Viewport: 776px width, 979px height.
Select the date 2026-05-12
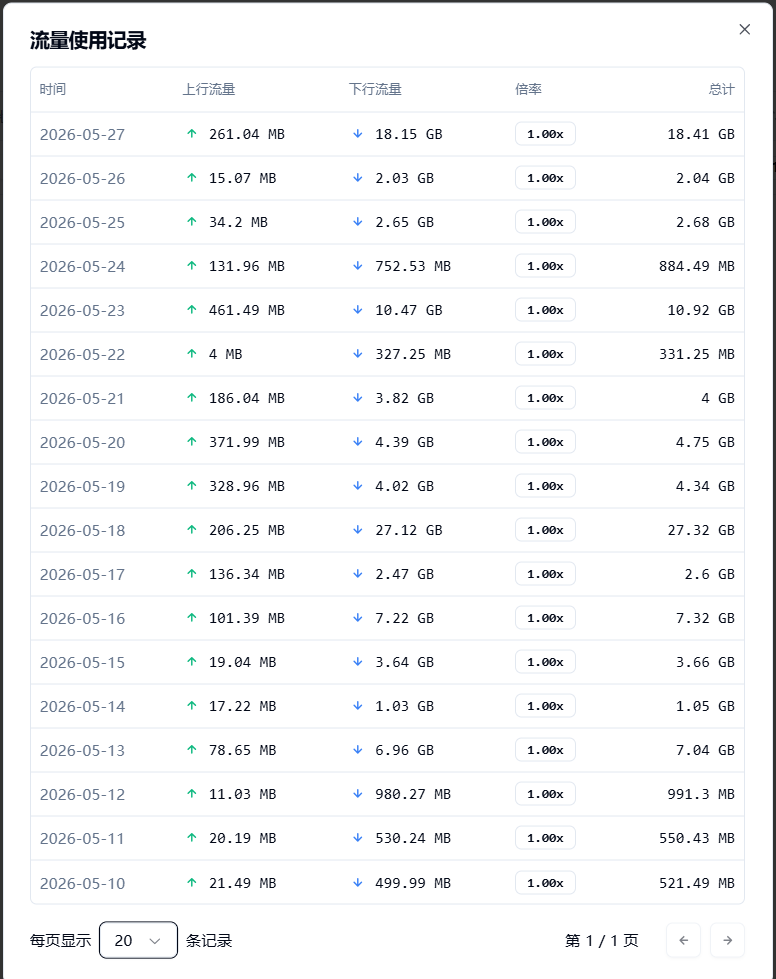point(82,795)
